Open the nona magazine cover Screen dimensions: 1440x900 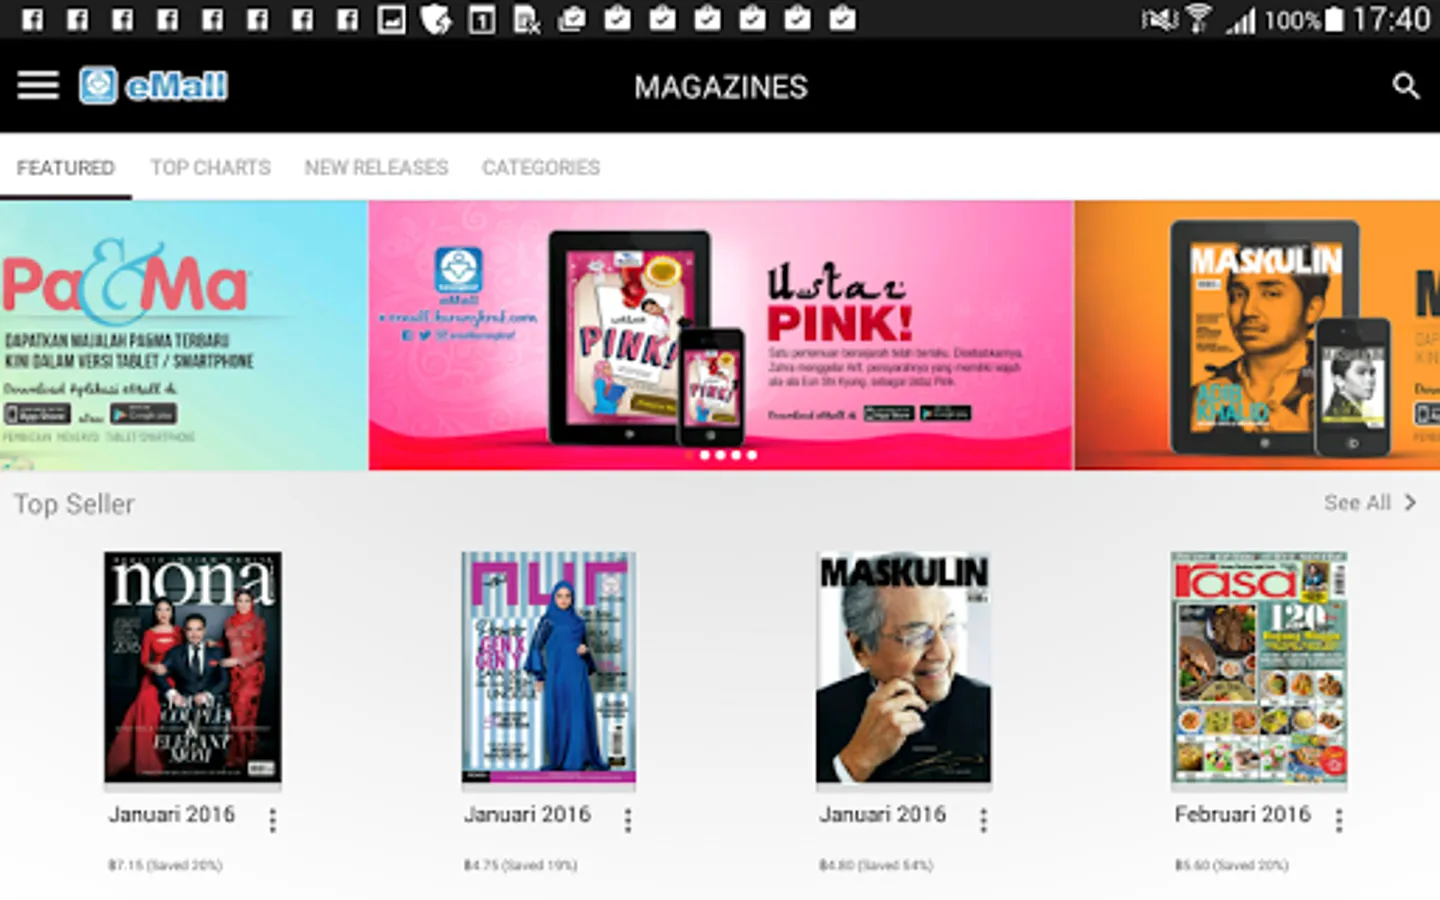coord(193,667)
